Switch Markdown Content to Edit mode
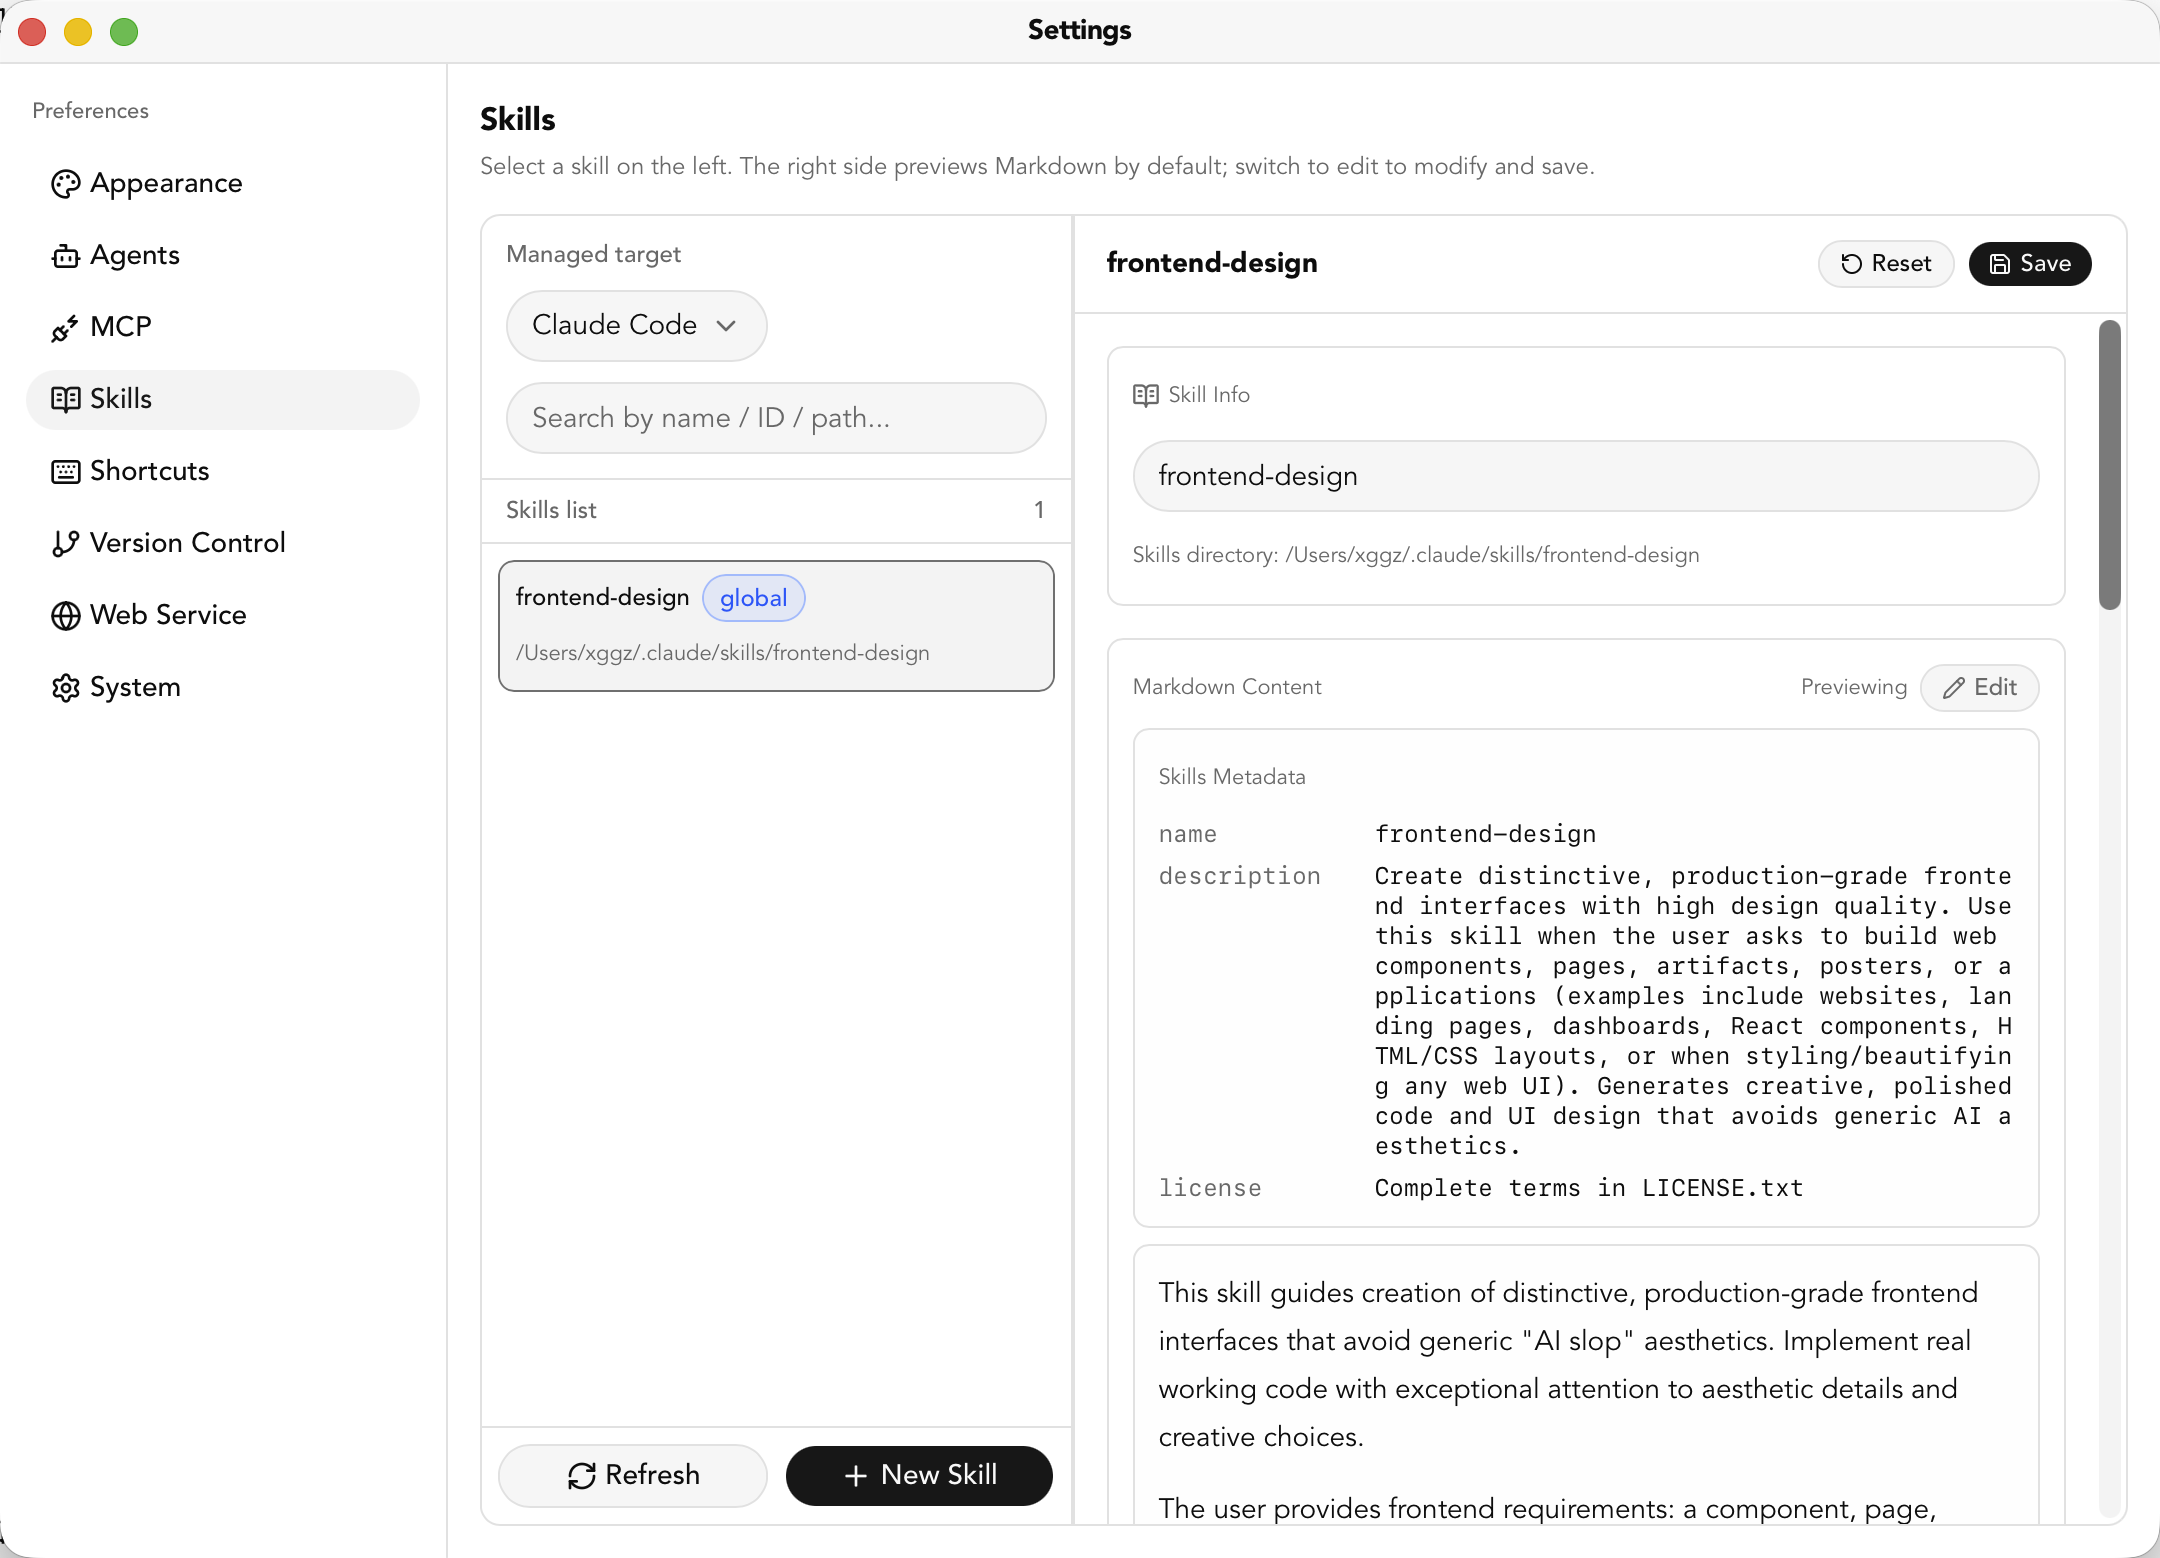This screenshot has height=1558, width=2160. (x=1979, y=687)
